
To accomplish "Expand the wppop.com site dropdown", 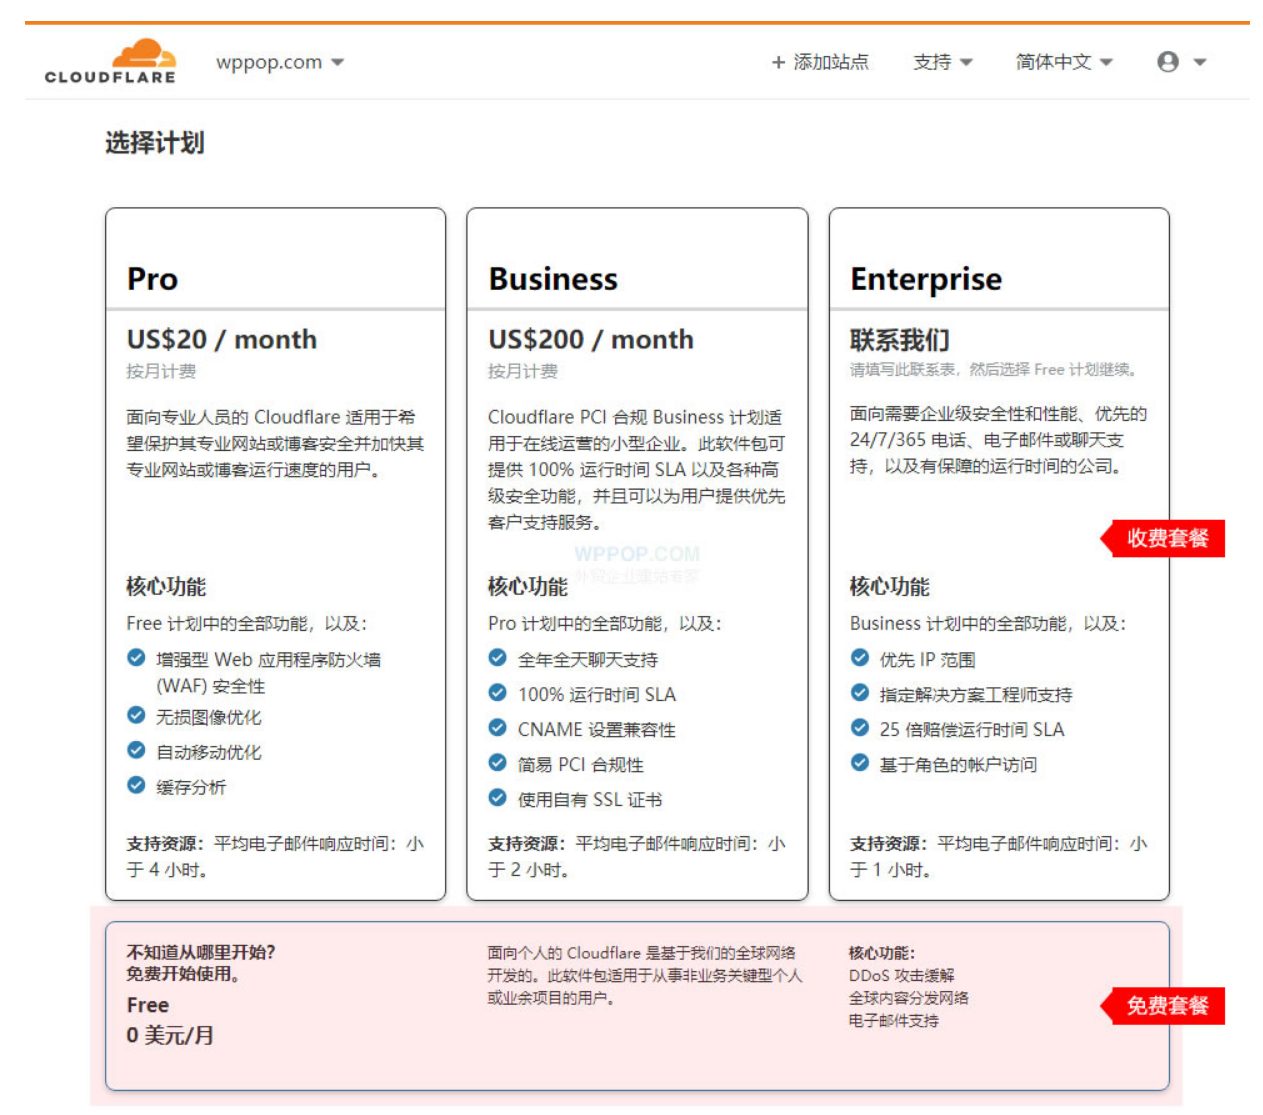I will (280, 62).
